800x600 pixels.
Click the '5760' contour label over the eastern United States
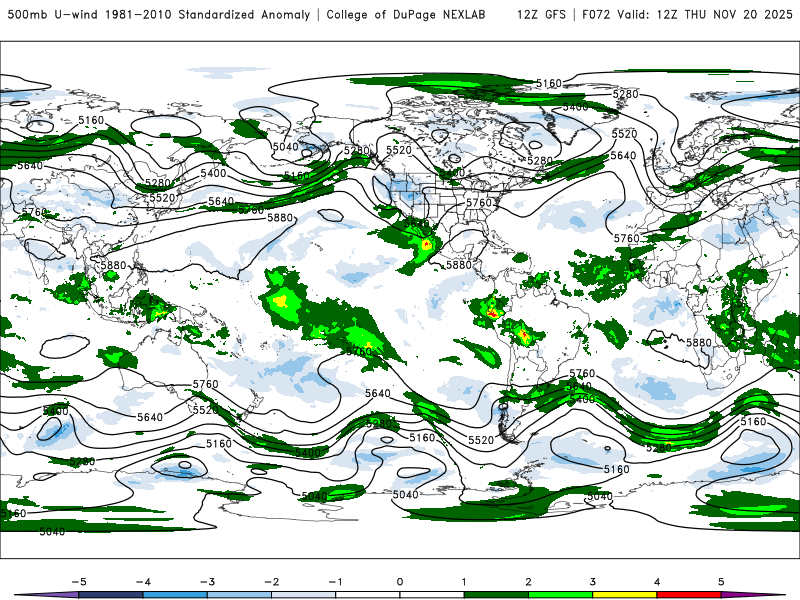coord(479,203)
